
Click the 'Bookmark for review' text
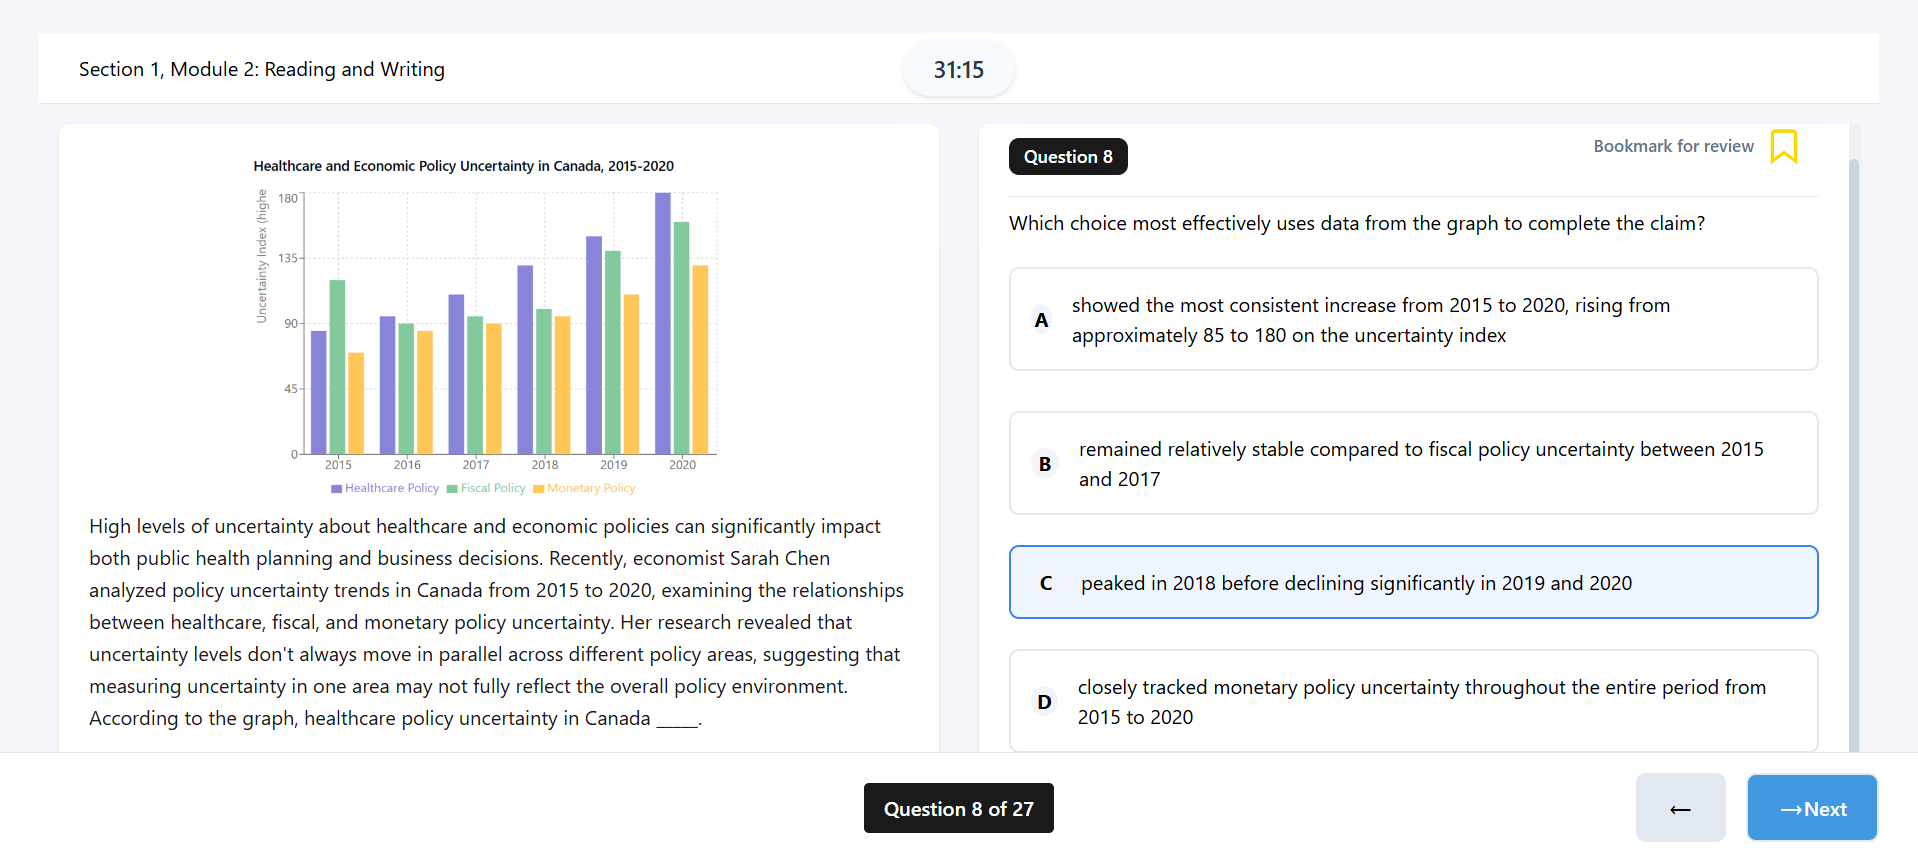pos(1673,146)
